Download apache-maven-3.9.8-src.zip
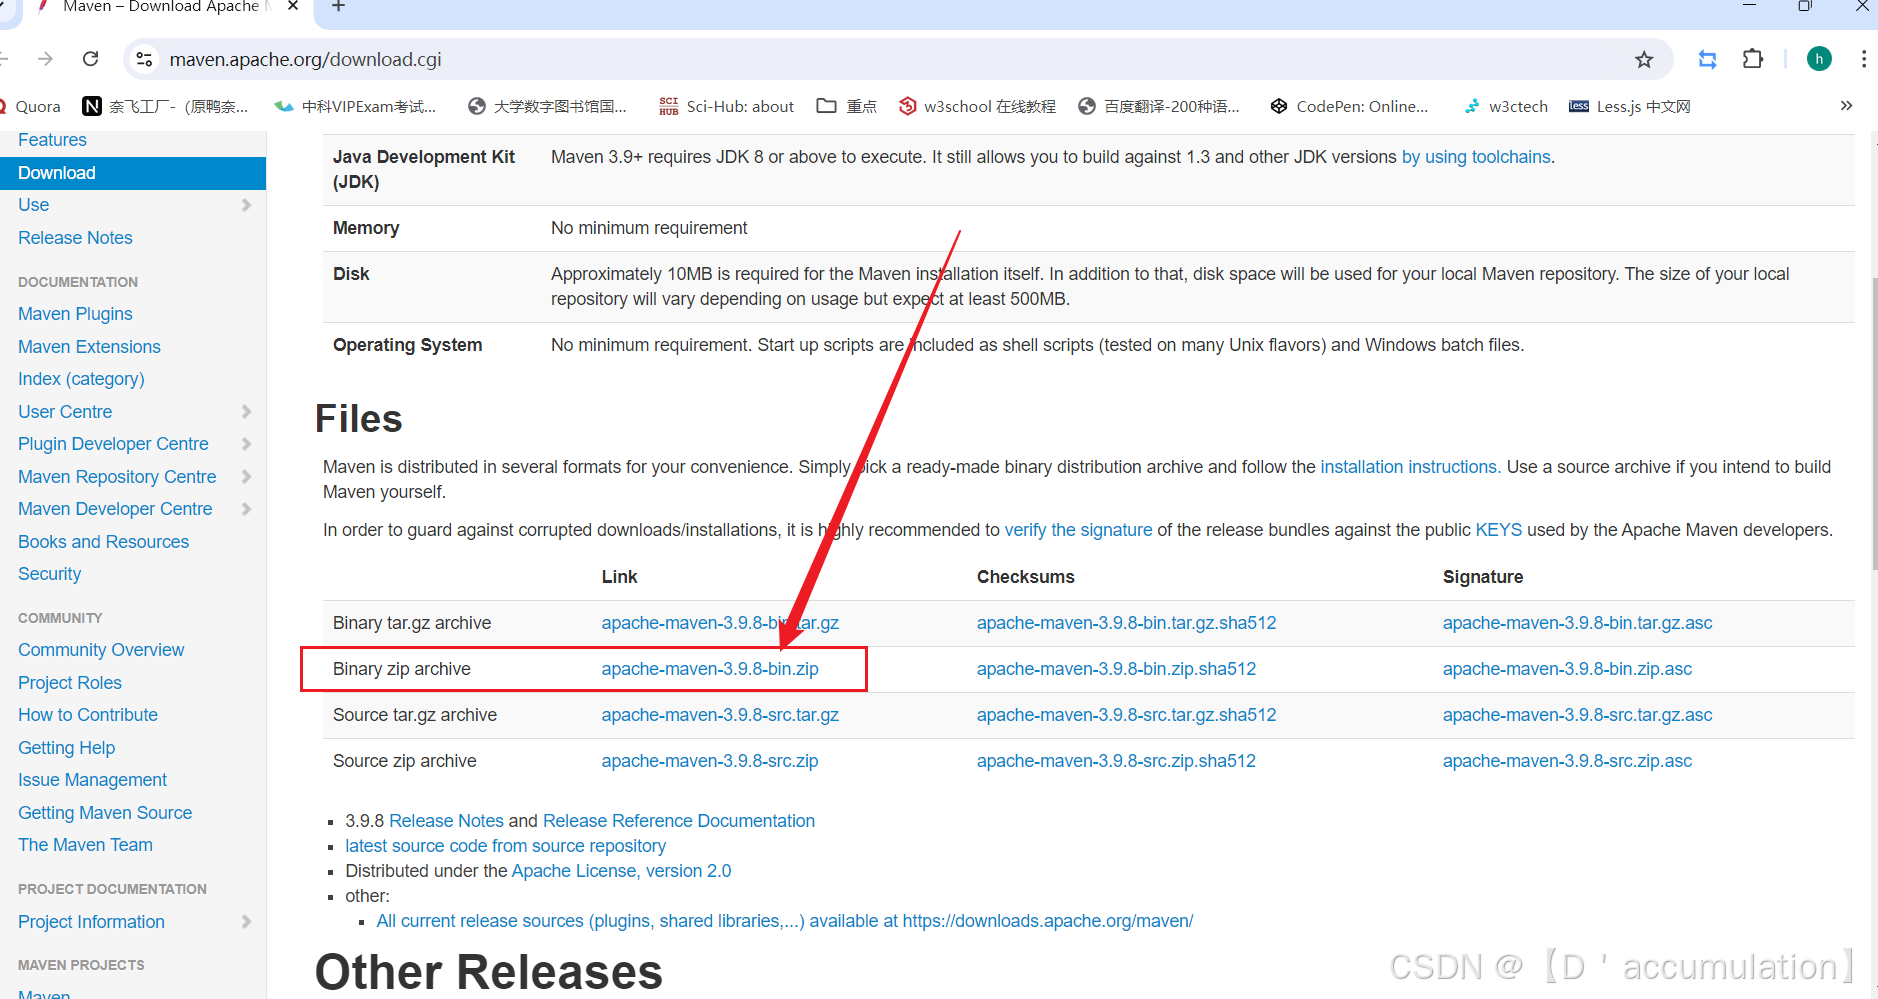Viewport: 1878px width, 999px height. coord(710,761)
